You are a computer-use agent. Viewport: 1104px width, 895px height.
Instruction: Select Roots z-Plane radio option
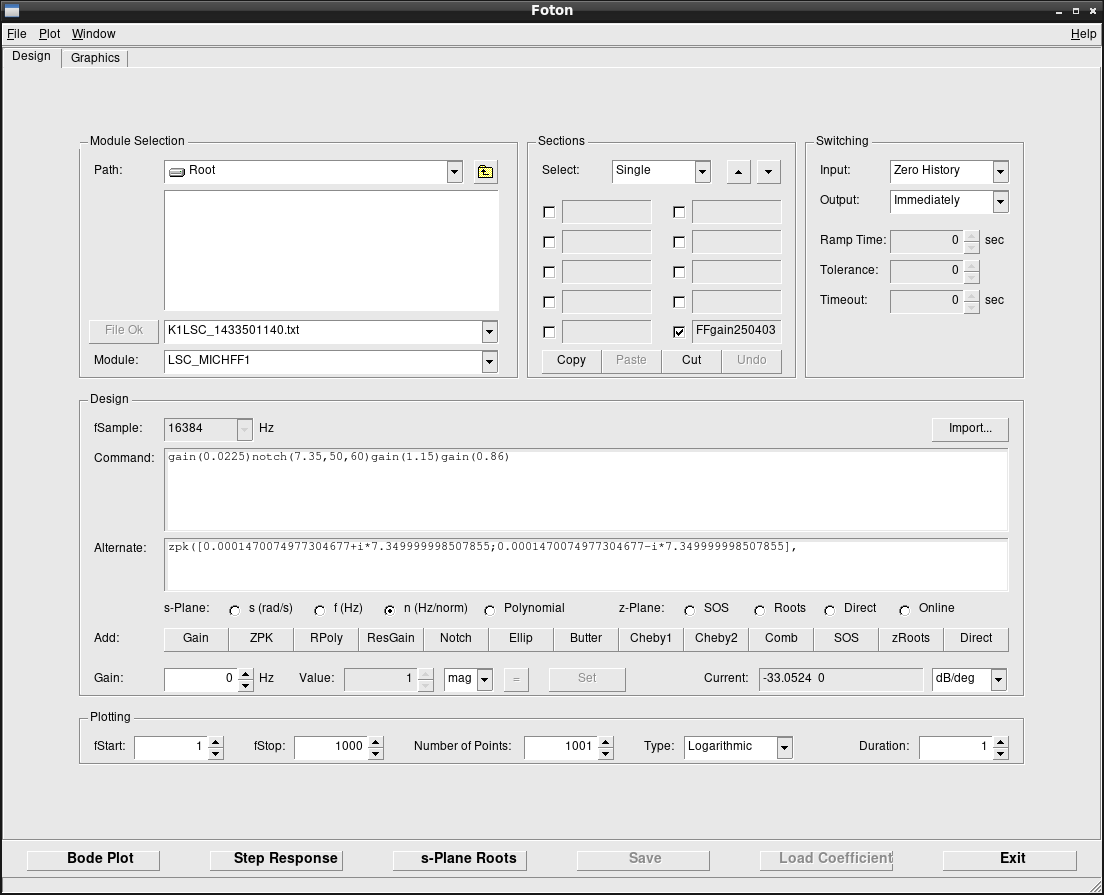pos(759,611)
